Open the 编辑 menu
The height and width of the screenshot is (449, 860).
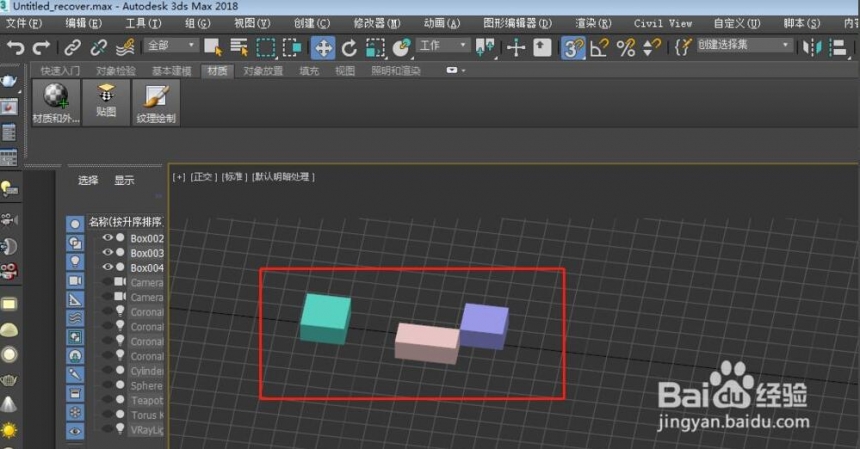tap(83, 23)
